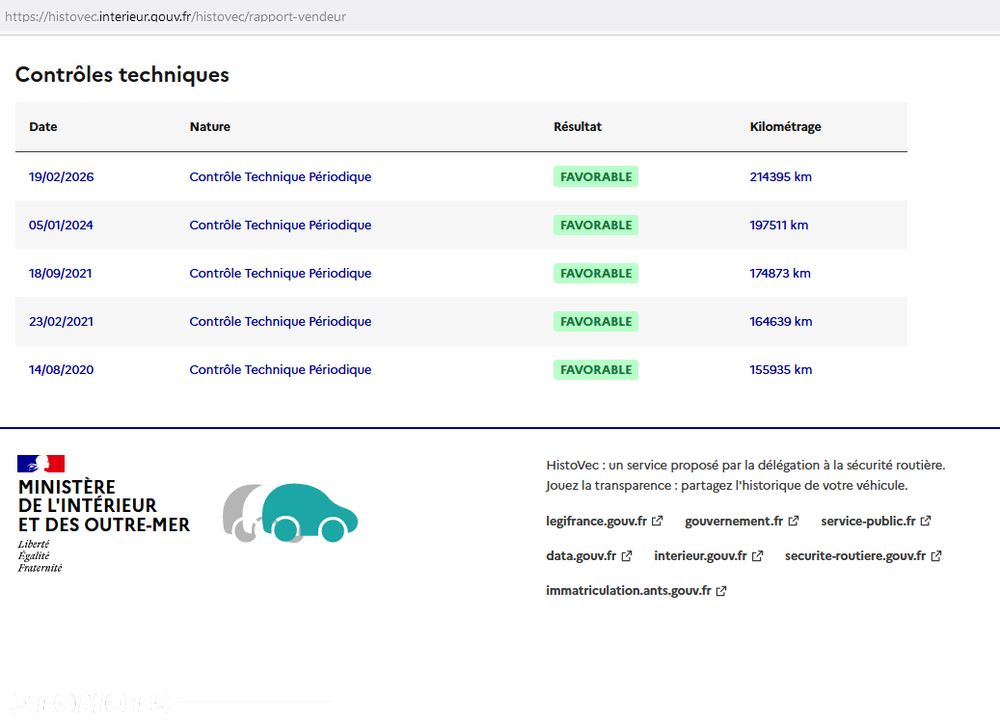The image size is (1000, 723).
Task: Click the external link icon beside interieur.gouv.fr
Action: (x=757, y=556)
